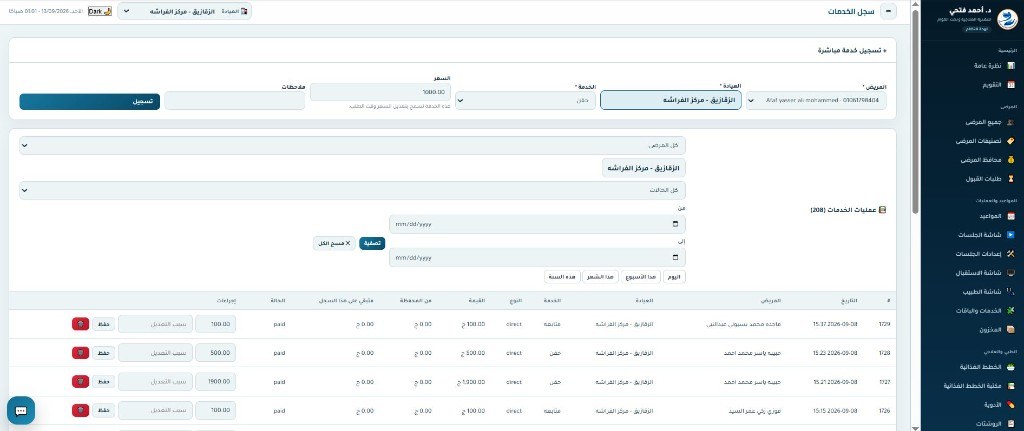Viewport: 1024px width, 431px height.
Task: Click the طلبات القبول hourglass icon
Action: coord(1011,178)
